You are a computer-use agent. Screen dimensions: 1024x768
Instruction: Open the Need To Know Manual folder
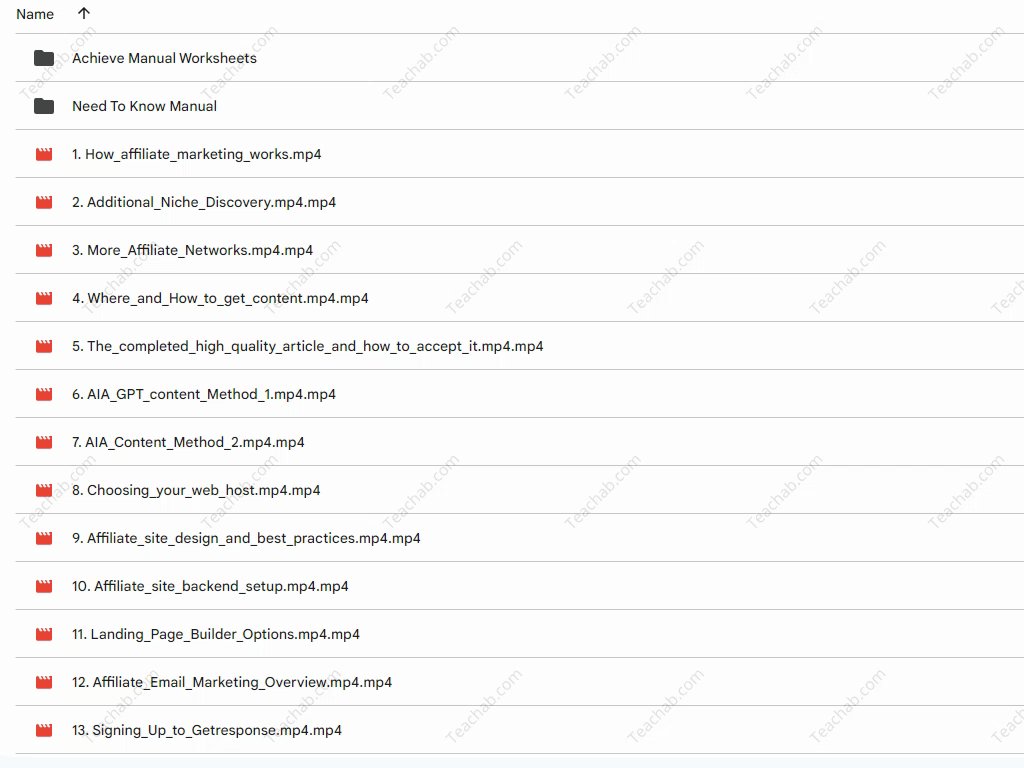tap(144, 106)
